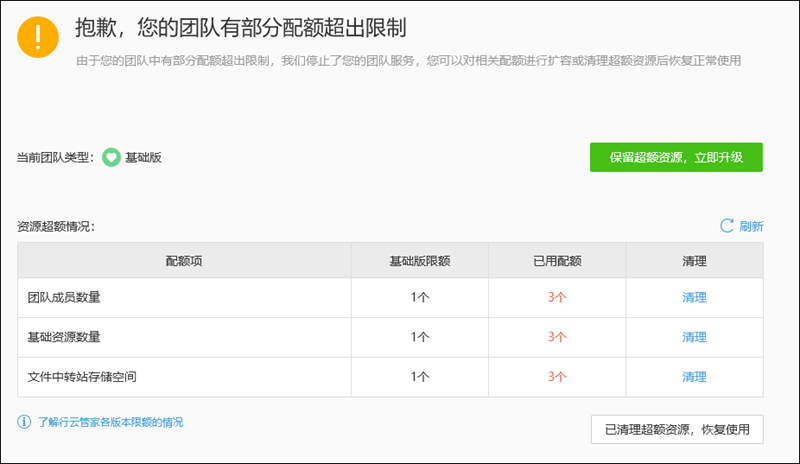Screen dimensions: 800x464
Task: Click the gray explanation text starting with 由于您的团队
Action: (408, 61)
